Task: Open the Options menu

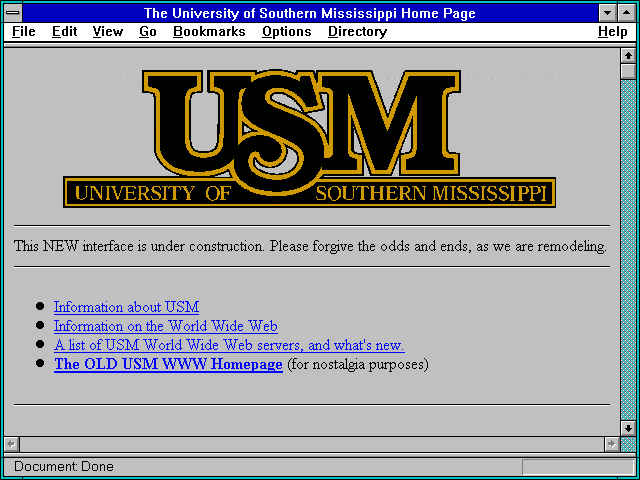Action: tap(287, 32)
